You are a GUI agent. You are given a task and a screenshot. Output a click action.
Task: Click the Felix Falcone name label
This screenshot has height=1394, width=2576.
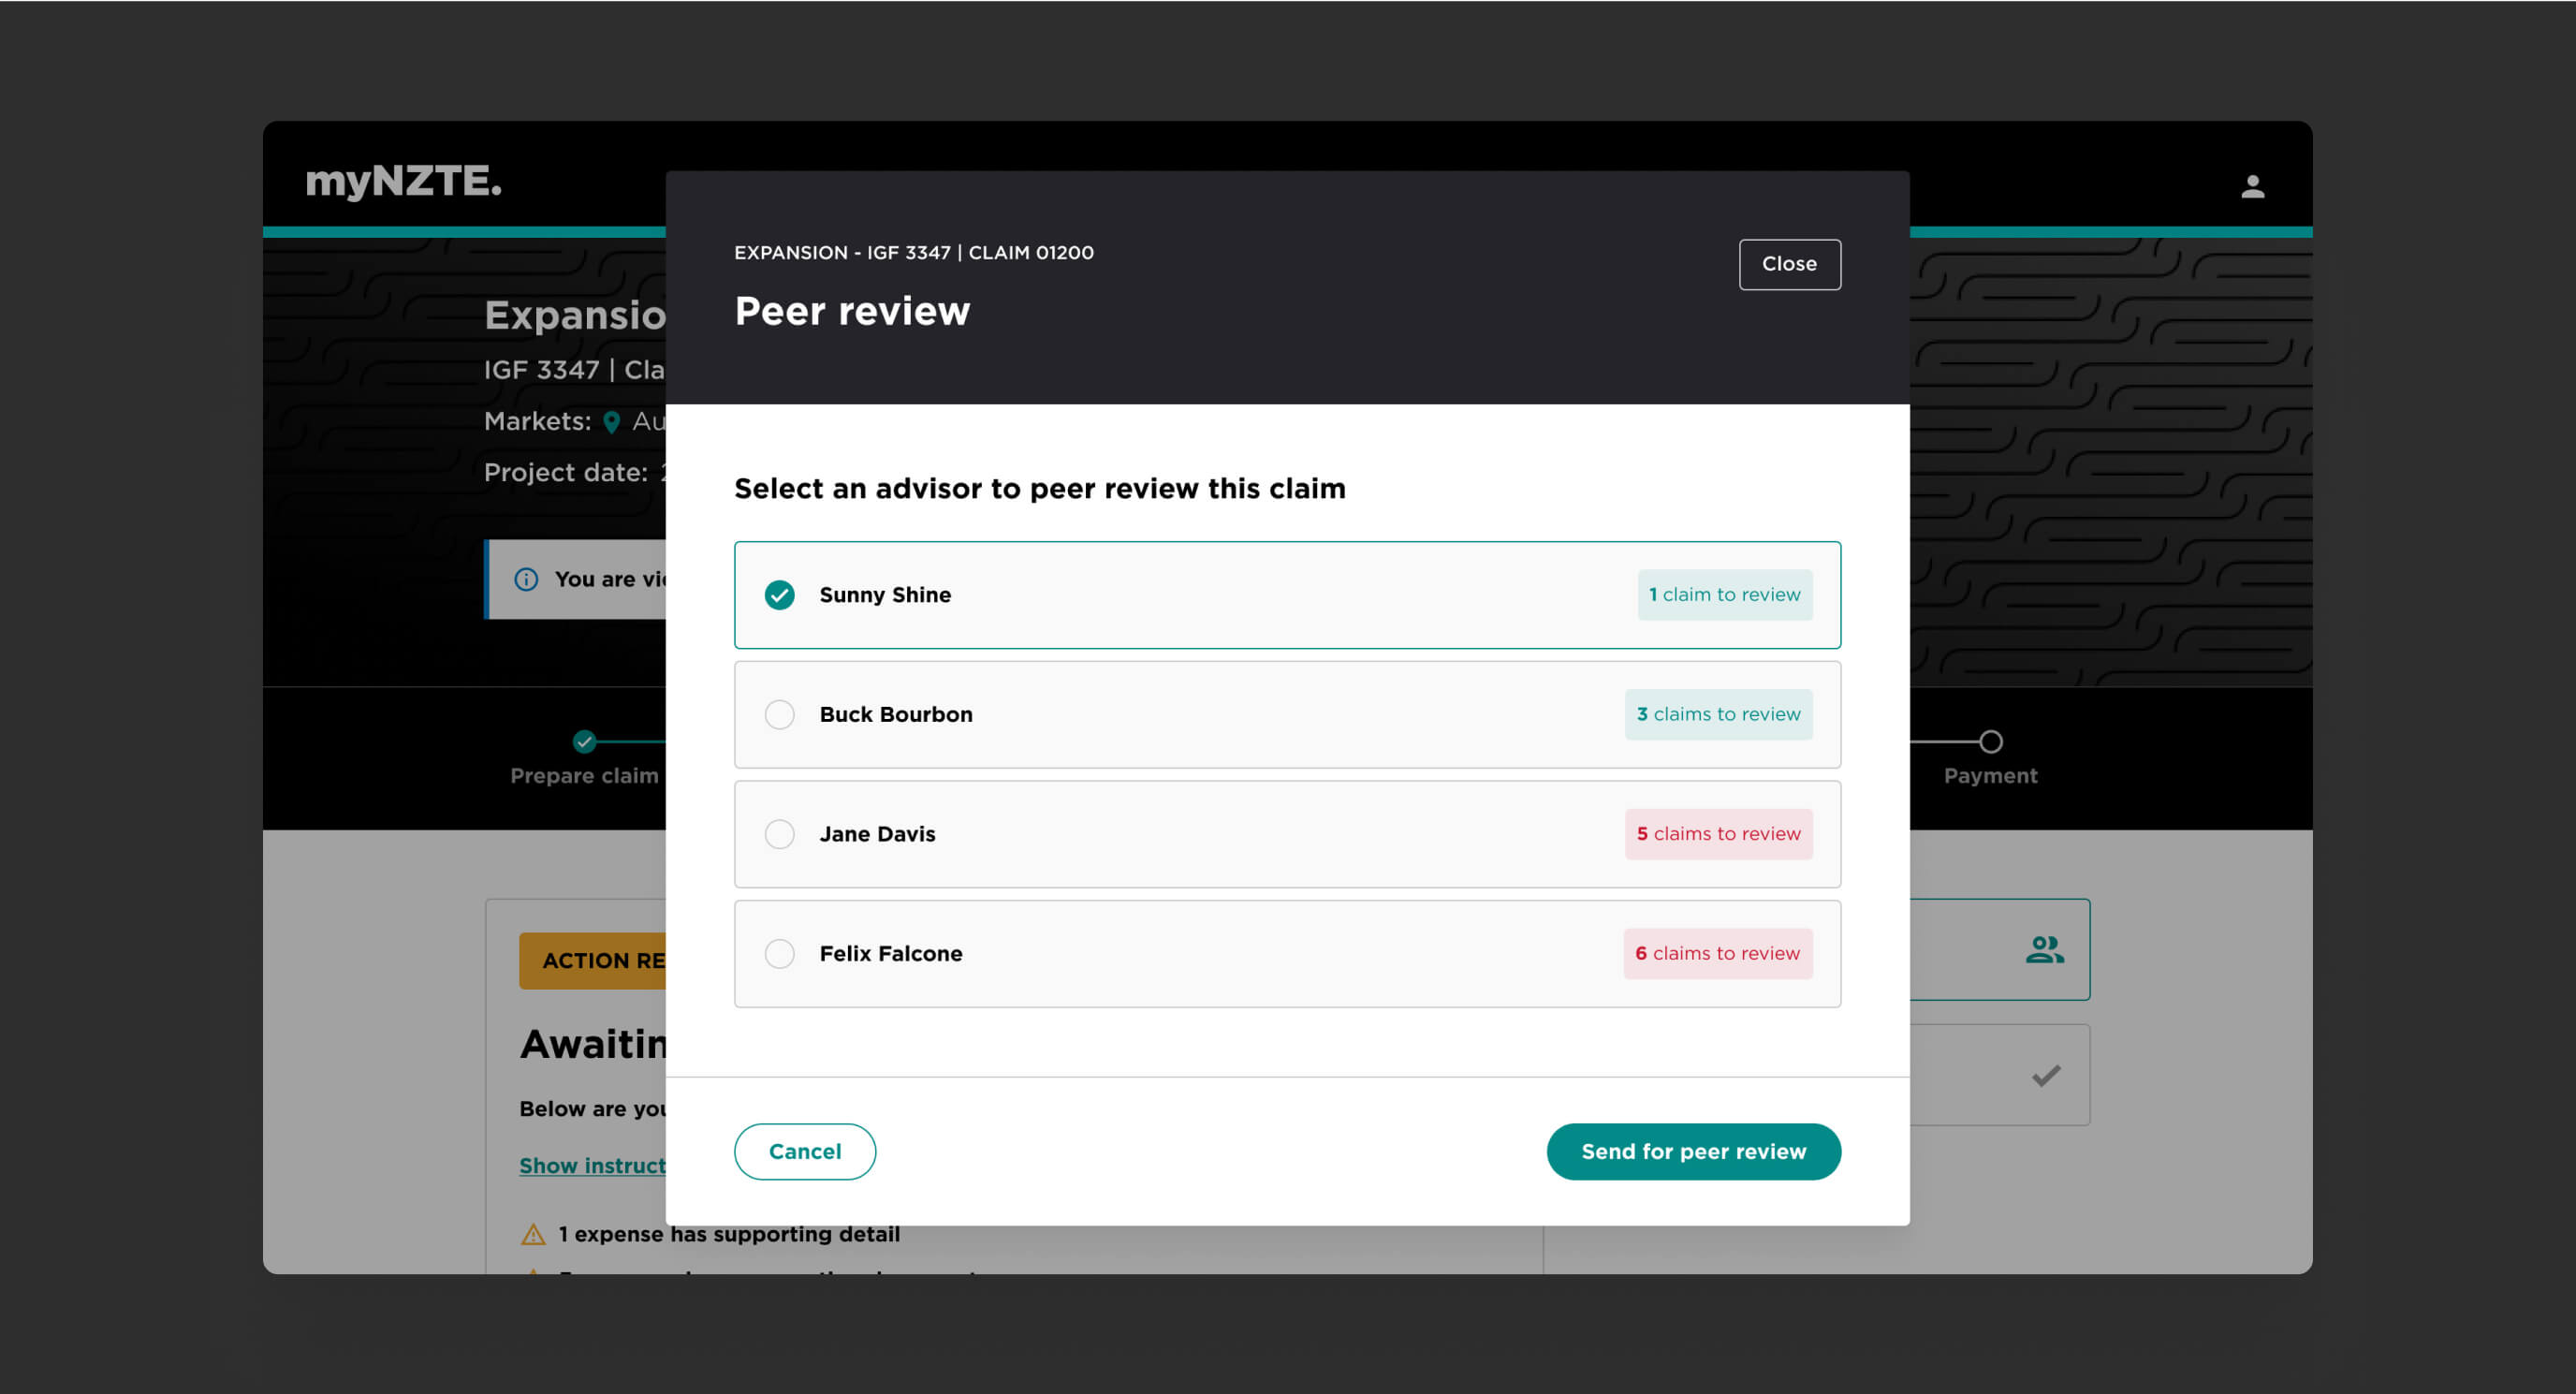[891, 954]
